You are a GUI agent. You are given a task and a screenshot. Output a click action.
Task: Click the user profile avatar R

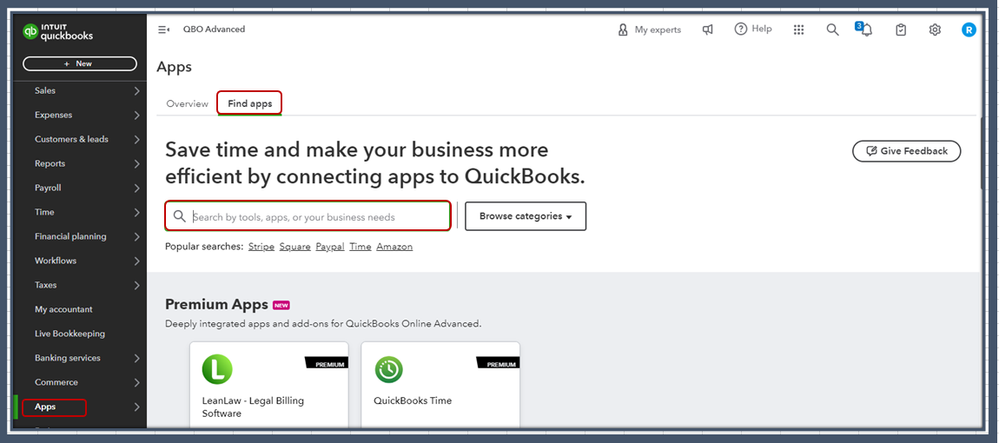click(x=968, y=30)
